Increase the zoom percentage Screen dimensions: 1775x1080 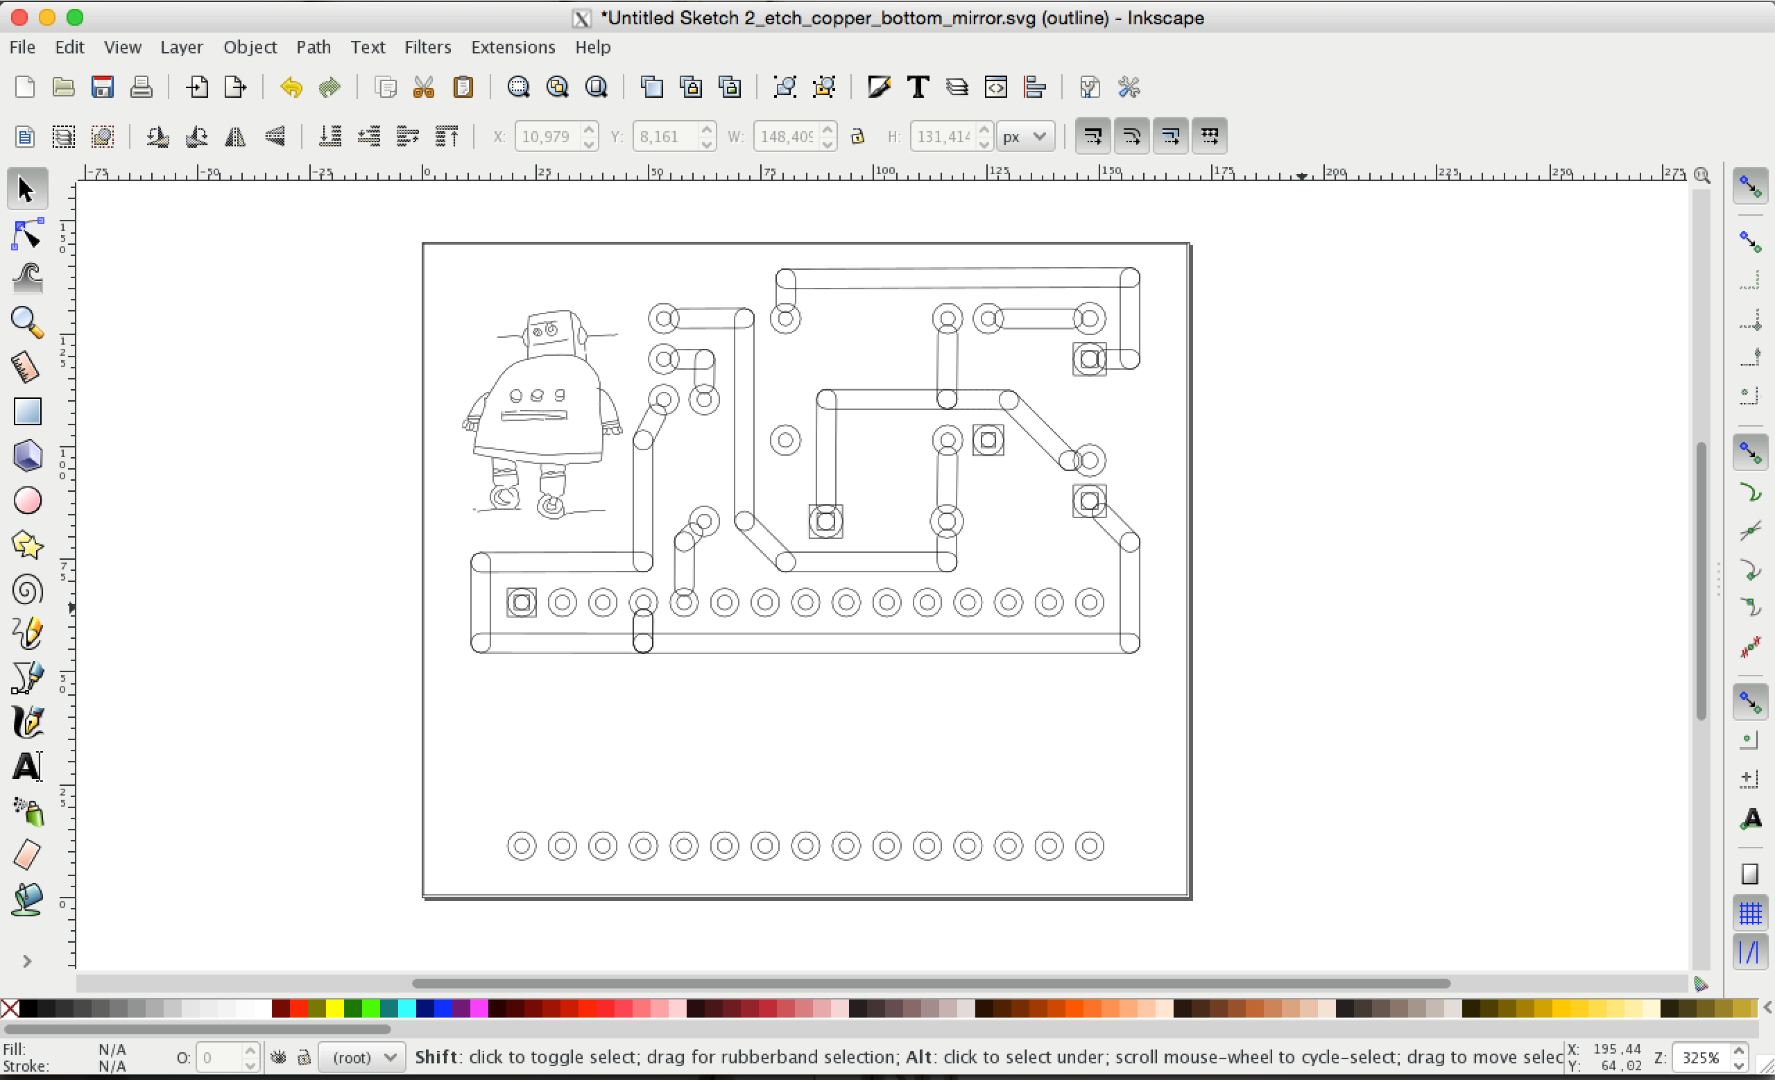coord(1740,1050)
